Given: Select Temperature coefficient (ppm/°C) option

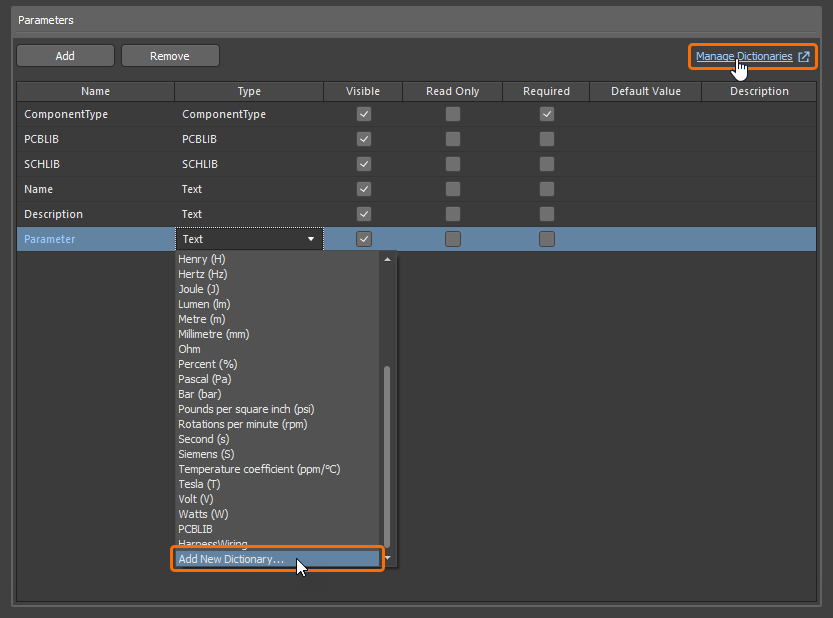Looking at the screenshot, I should tap(259, 469).
